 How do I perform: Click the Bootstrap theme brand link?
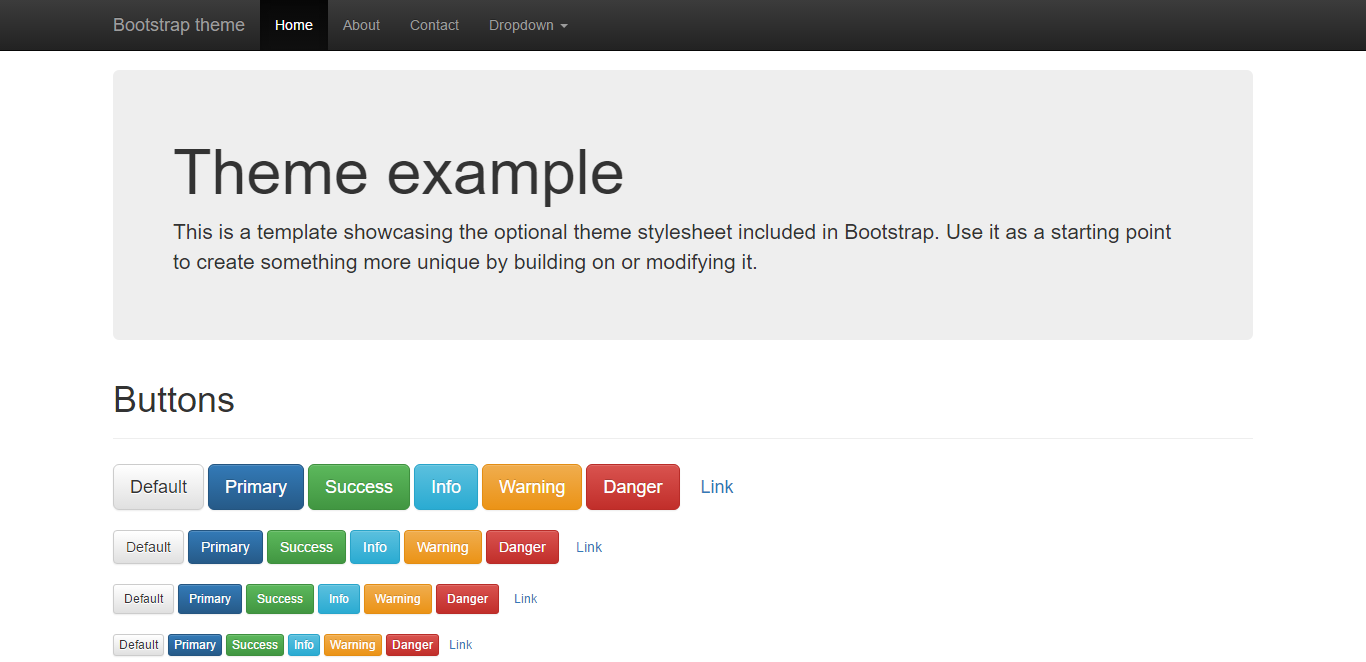click(179, 25)
